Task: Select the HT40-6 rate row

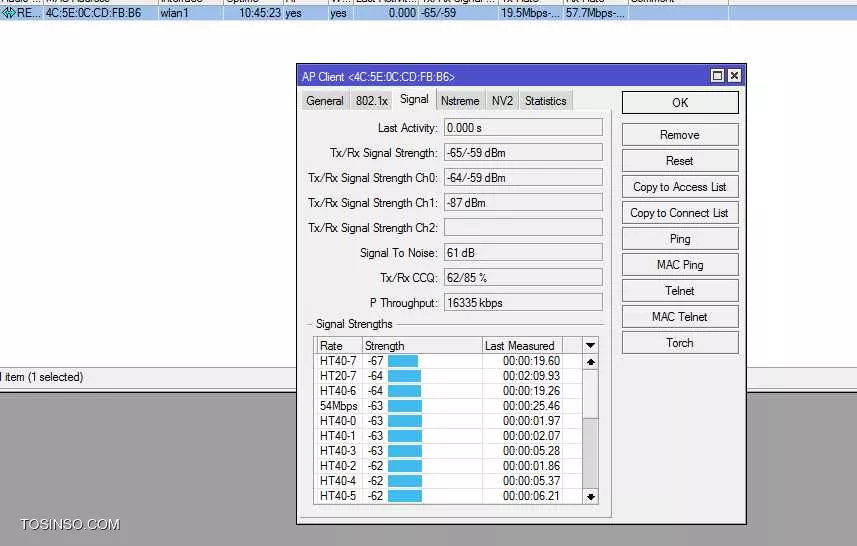Action: tap(449, 391)
